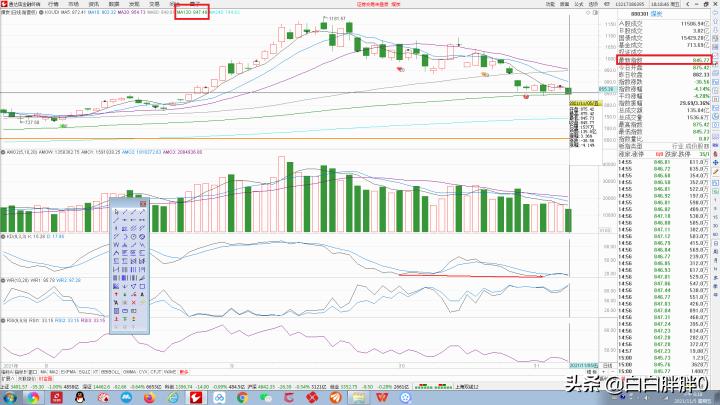Switch main chart to MA2 indicator tab
Viewport: 720px width, 405px height.
(x=53, y=372)
